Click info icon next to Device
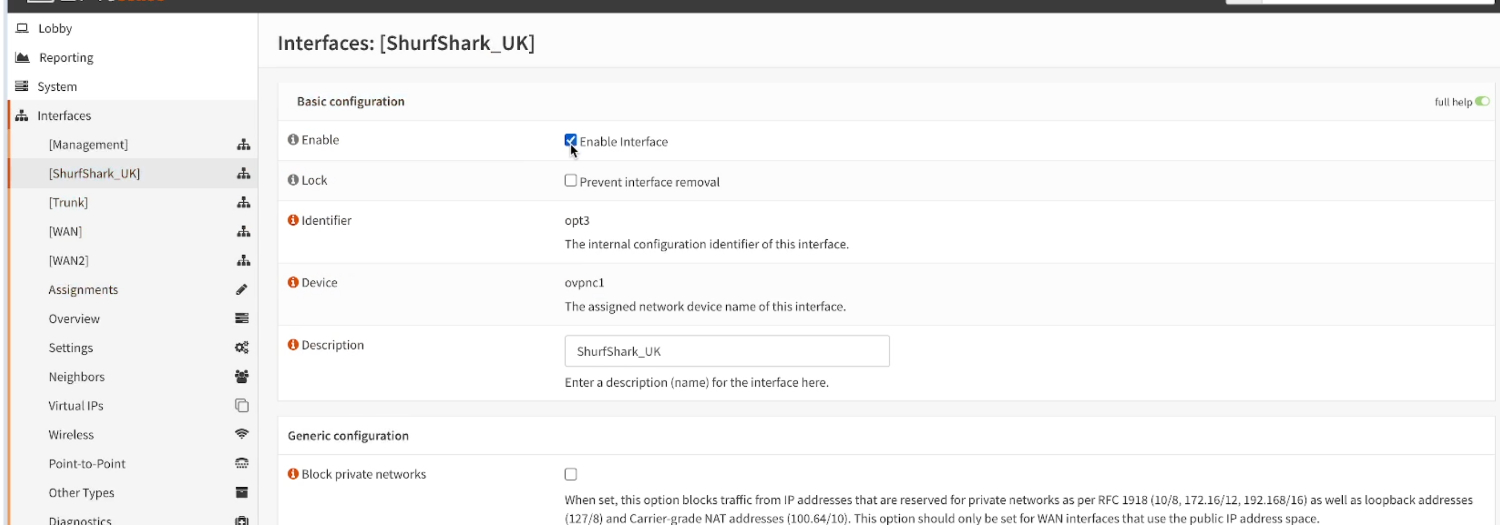Image resolution: width=1500 pixels, height=525 pixels. coord(293,282)
